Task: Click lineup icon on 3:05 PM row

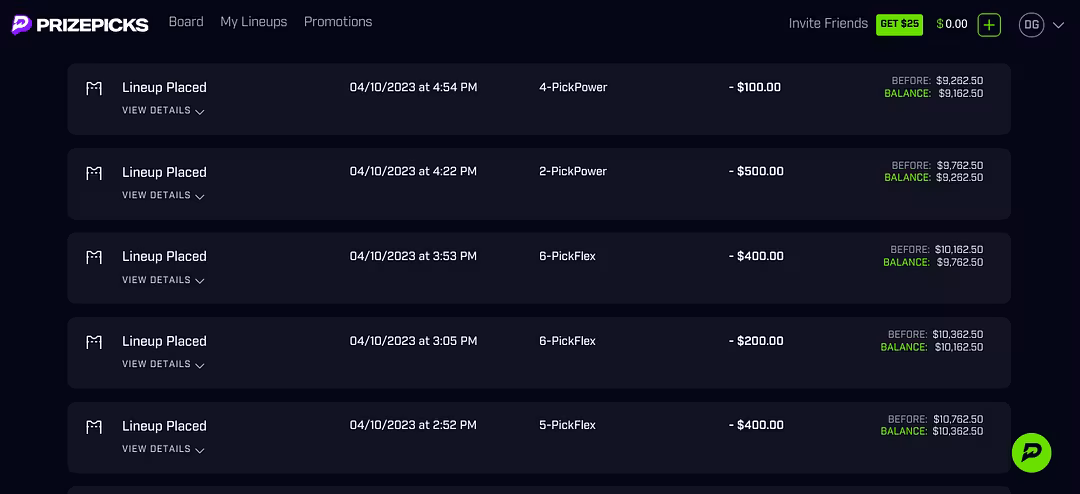Action: click(94, 342)
